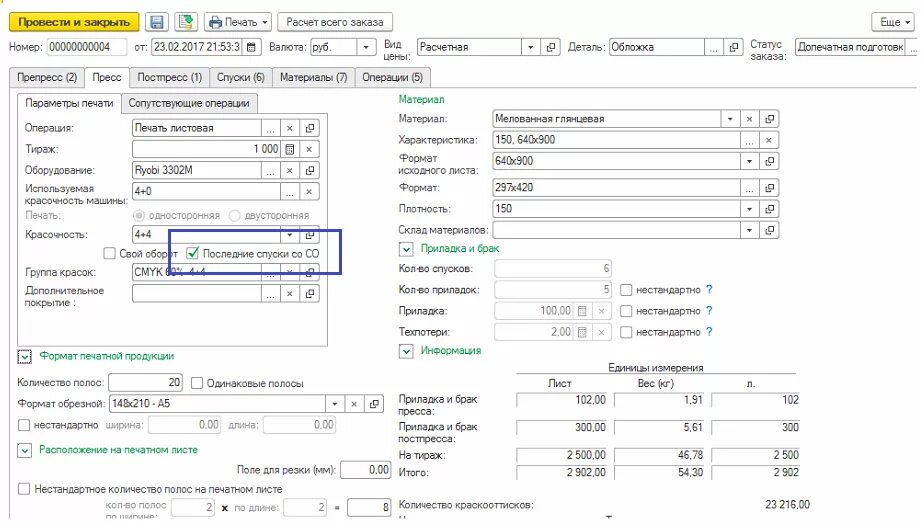Open calculator for Тираж field

tap(290, 149)
